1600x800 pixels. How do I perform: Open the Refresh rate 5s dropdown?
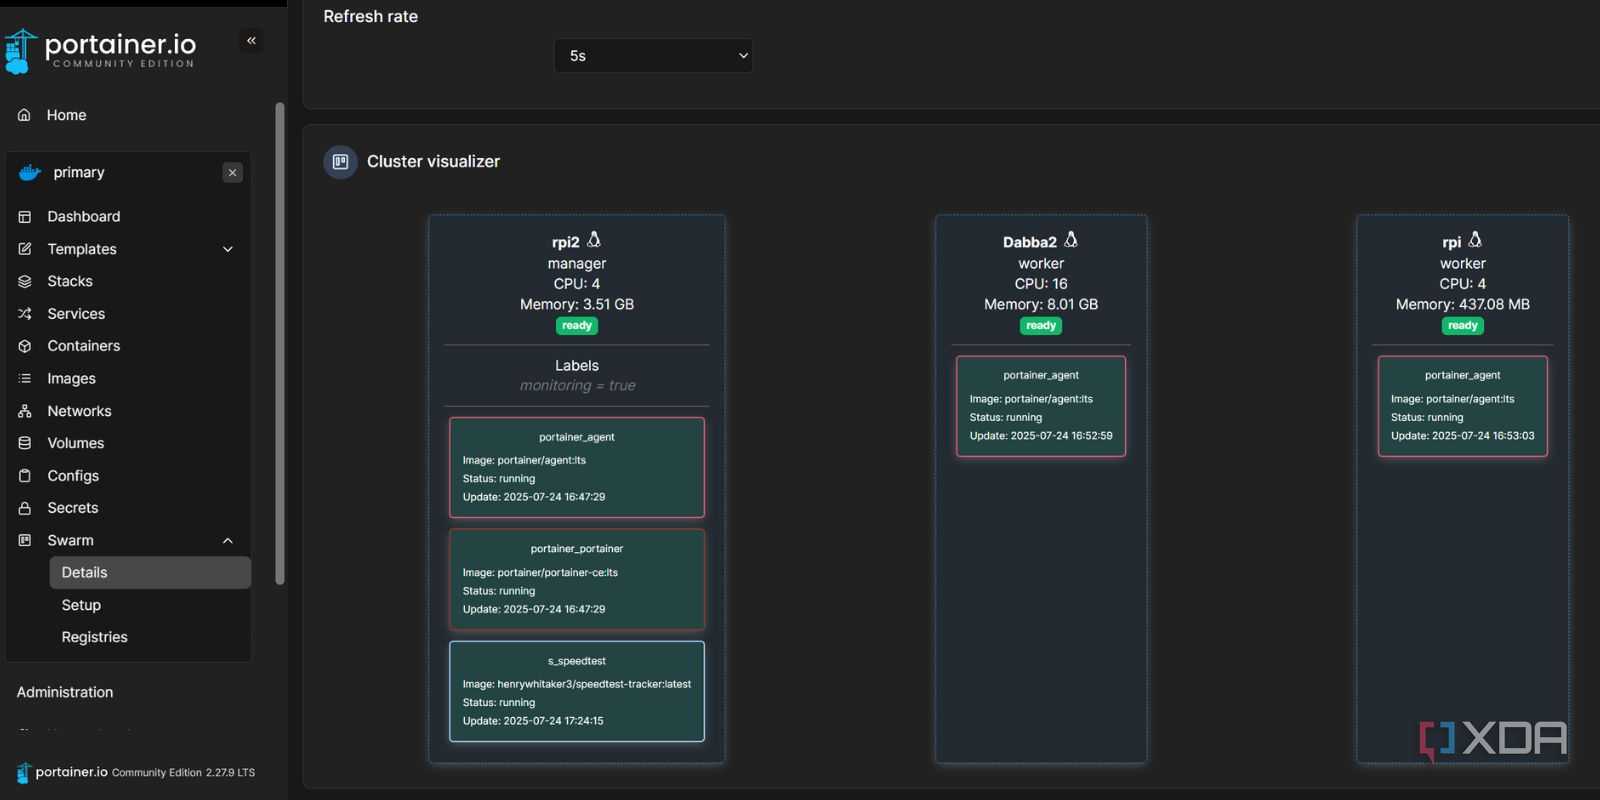pyautogui.click(x=653, y=56)
